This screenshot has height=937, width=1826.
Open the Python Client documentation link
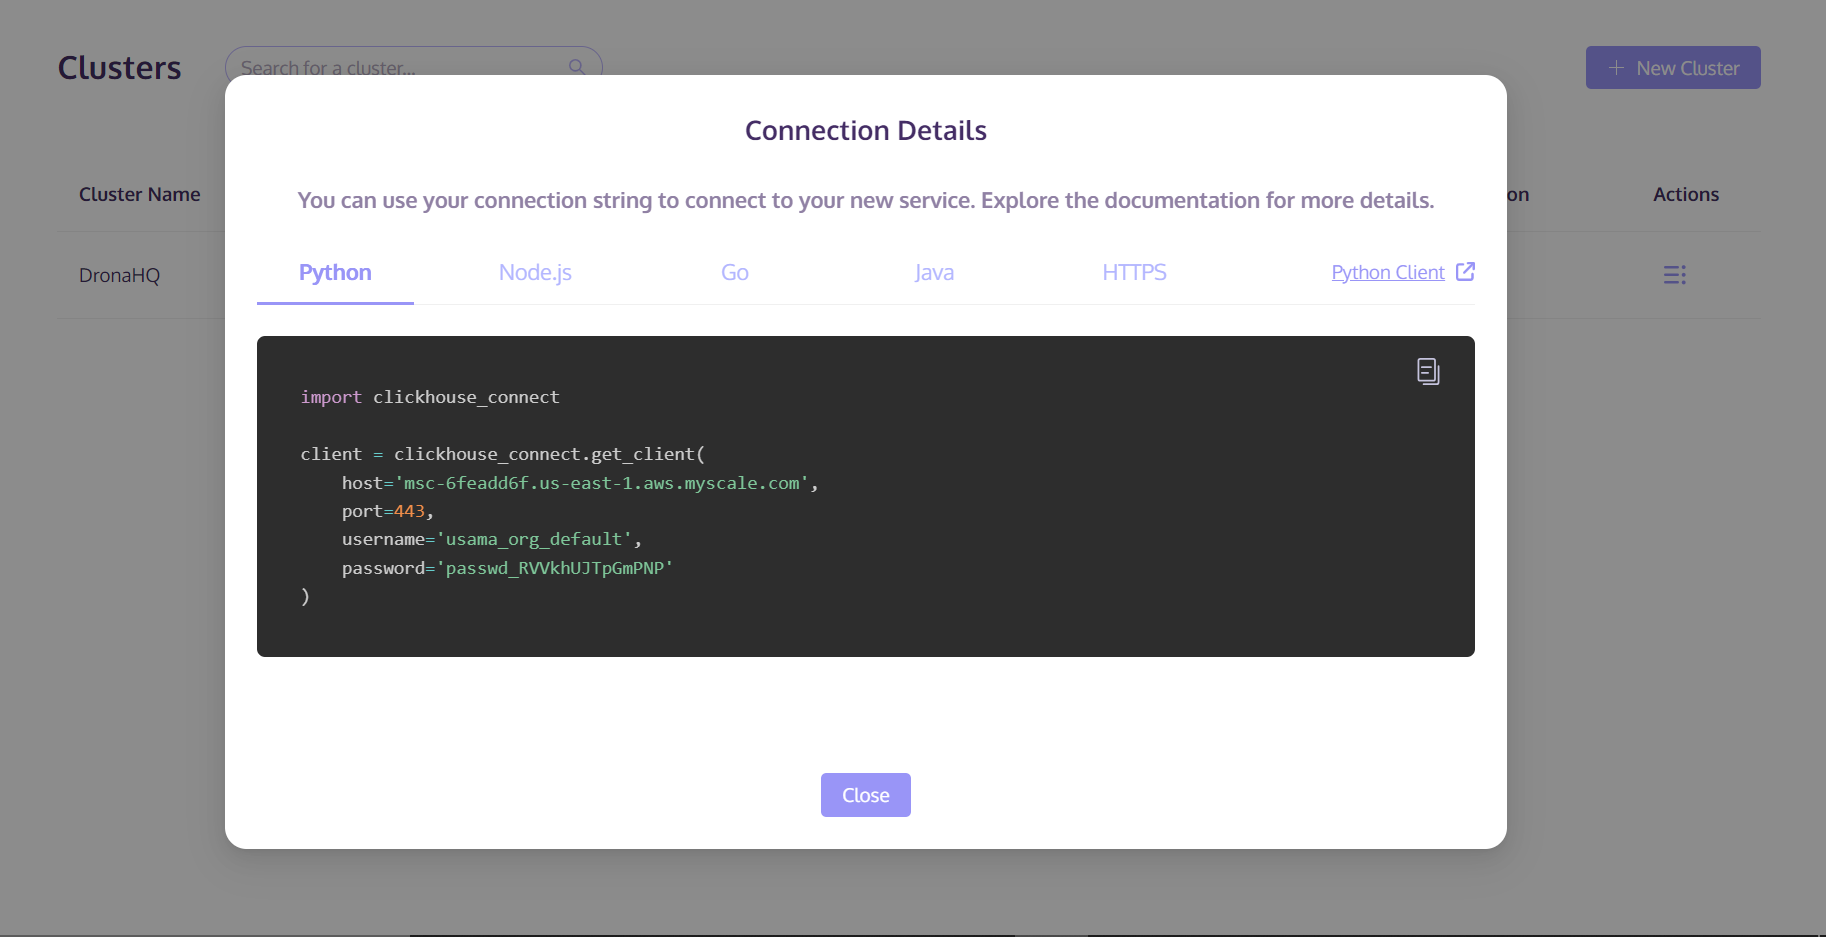click(x=1388, y=272)
